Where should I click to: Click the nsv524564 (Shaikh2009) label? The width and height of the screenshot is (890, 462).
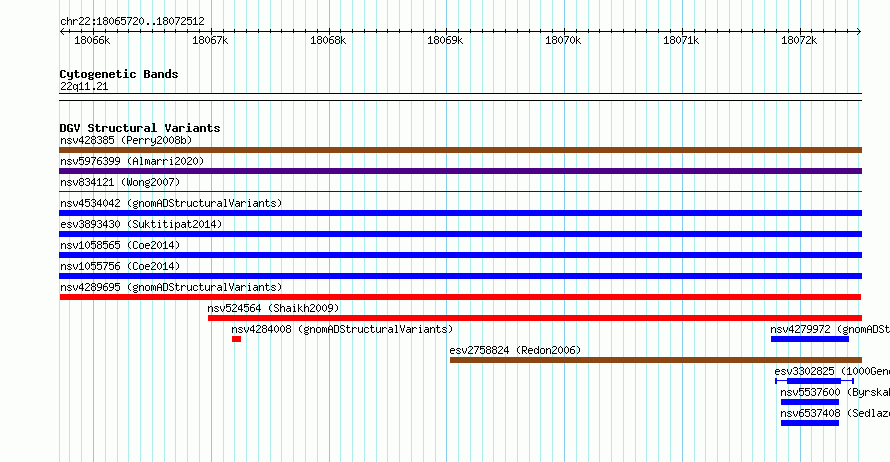point(273,308)
